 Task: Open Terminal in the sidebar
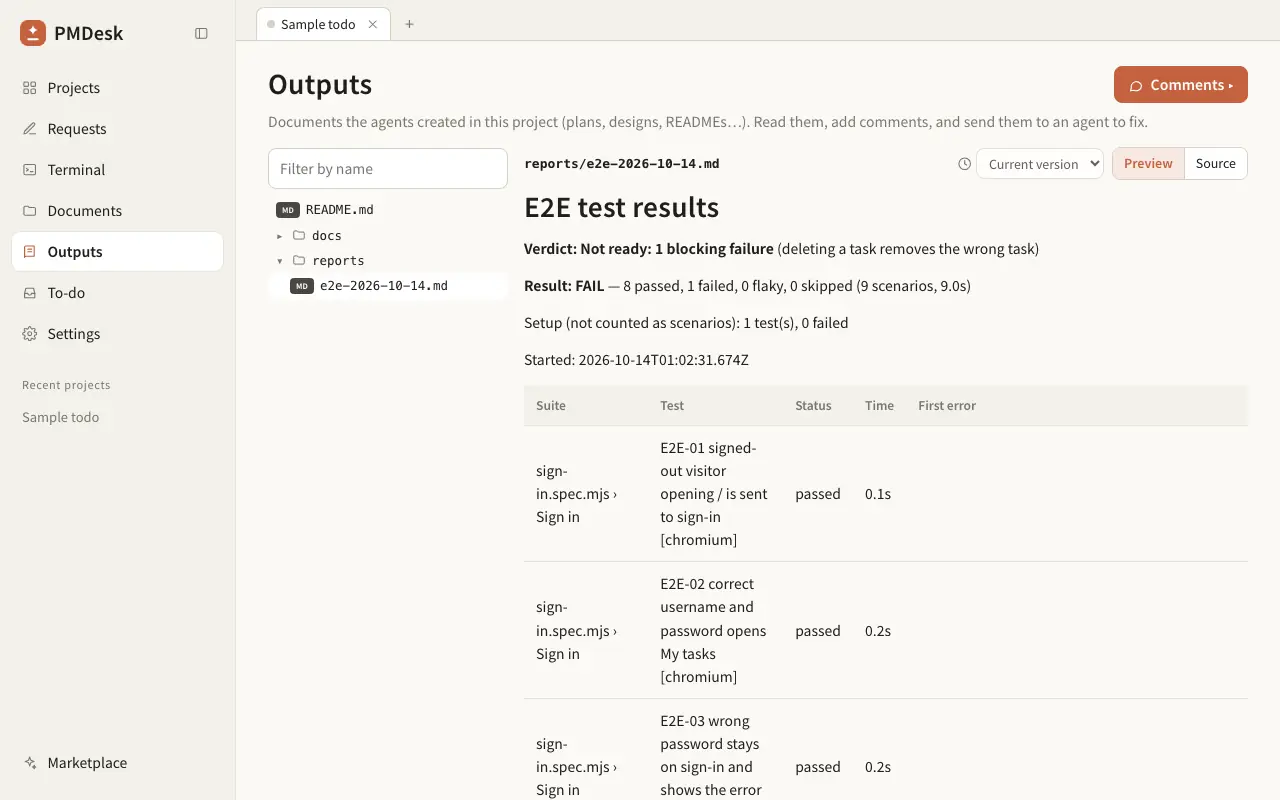117,170
